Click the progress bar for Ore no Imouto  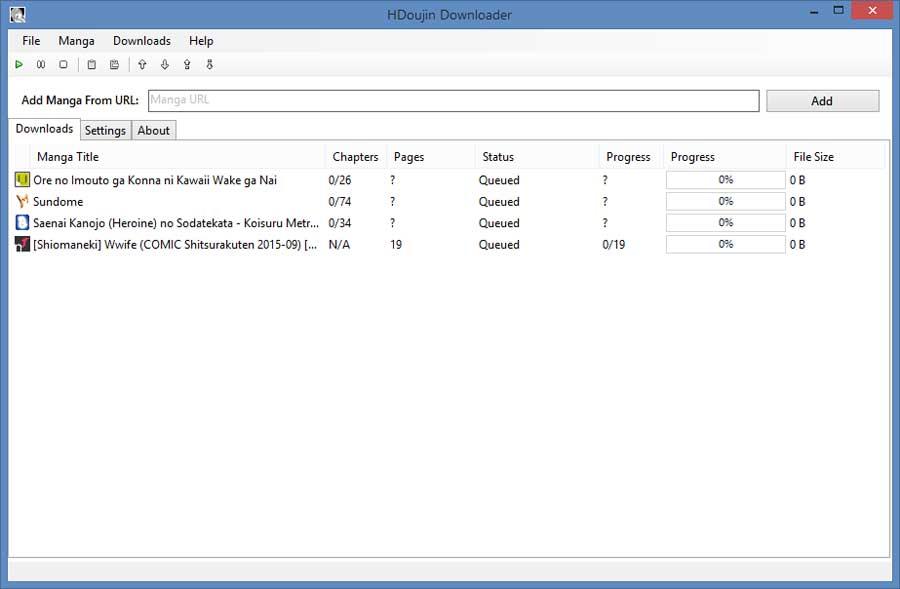[x=726, y=180]
